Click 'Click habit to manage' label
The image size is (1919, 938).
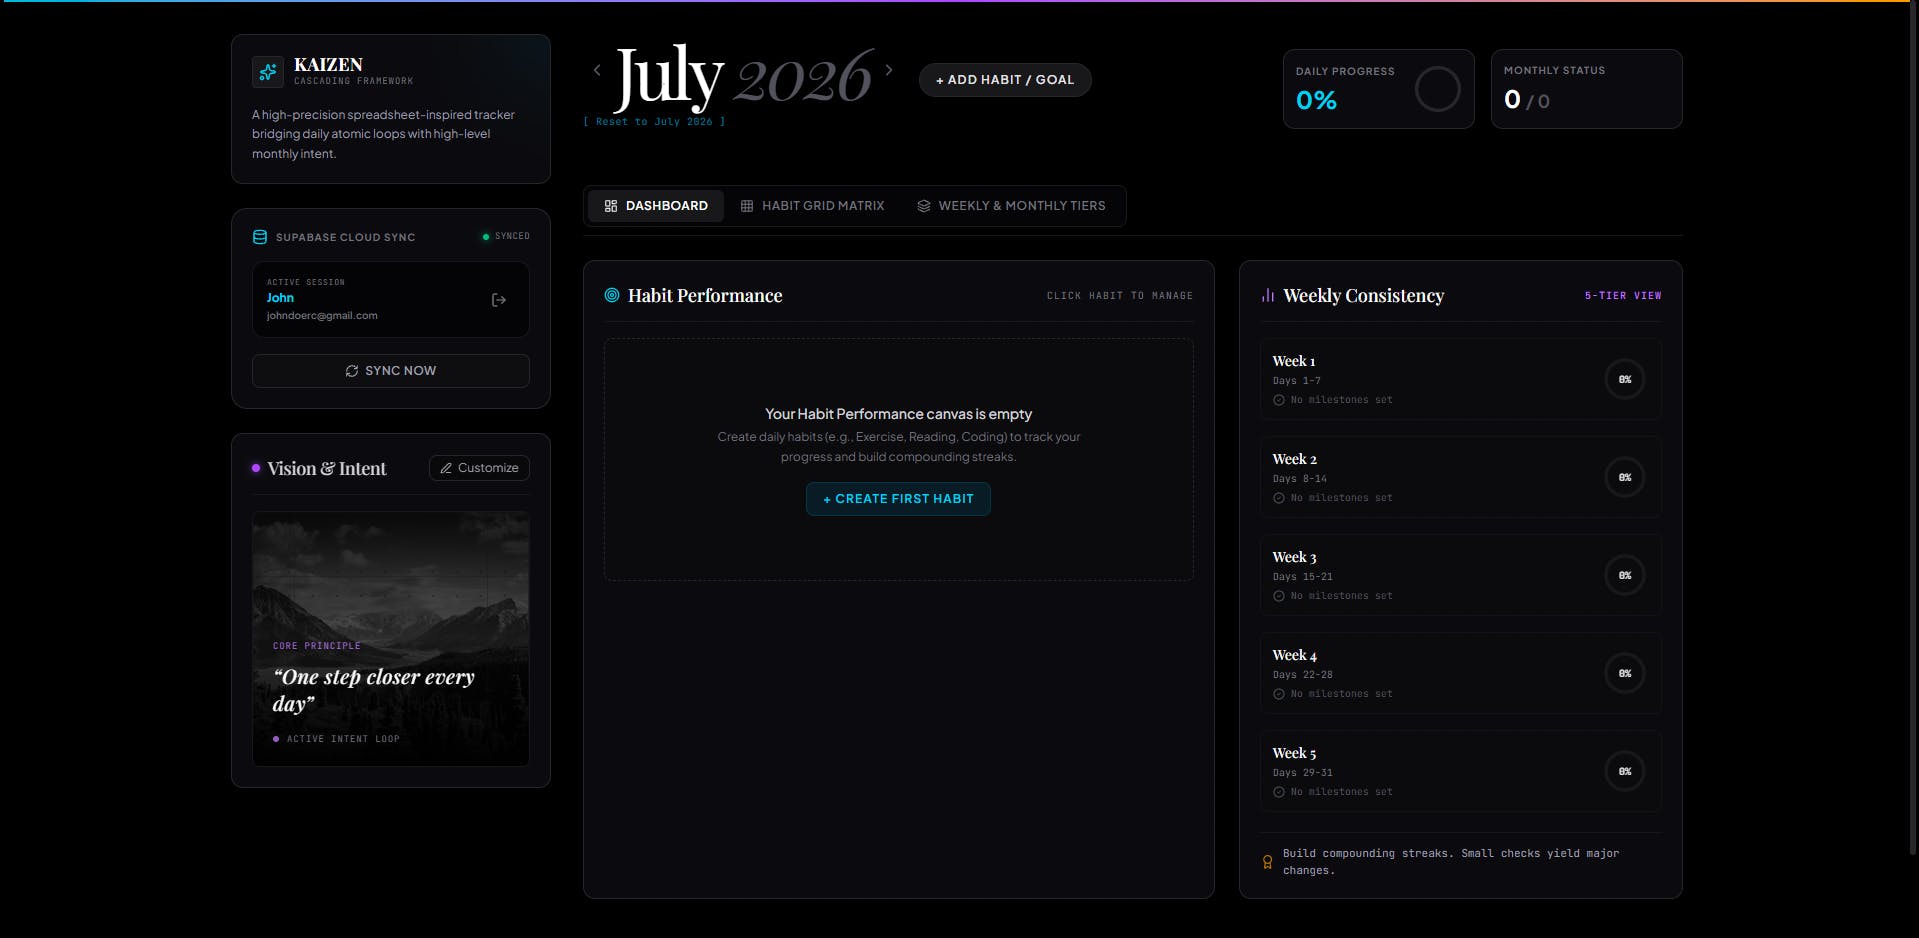1119,296
